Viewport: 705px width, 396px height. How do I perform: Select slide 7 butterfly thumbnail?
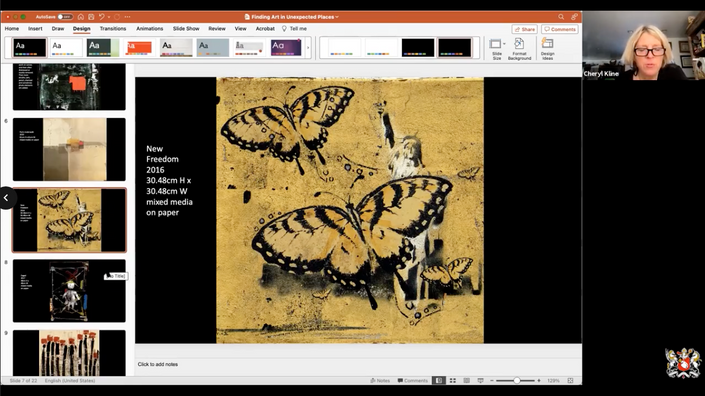click(69, 220)
